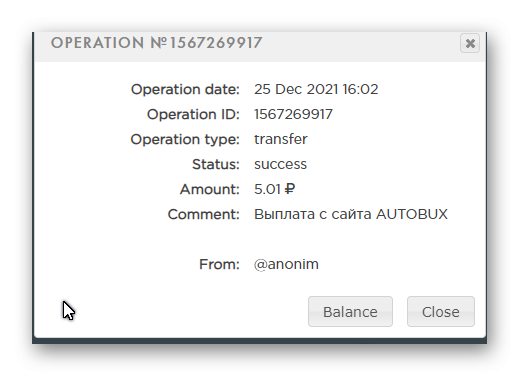Image resolution: width=519 pixels, height=376 pixels.
Task: Click the 'From:' label
Action: pos(219,264)
